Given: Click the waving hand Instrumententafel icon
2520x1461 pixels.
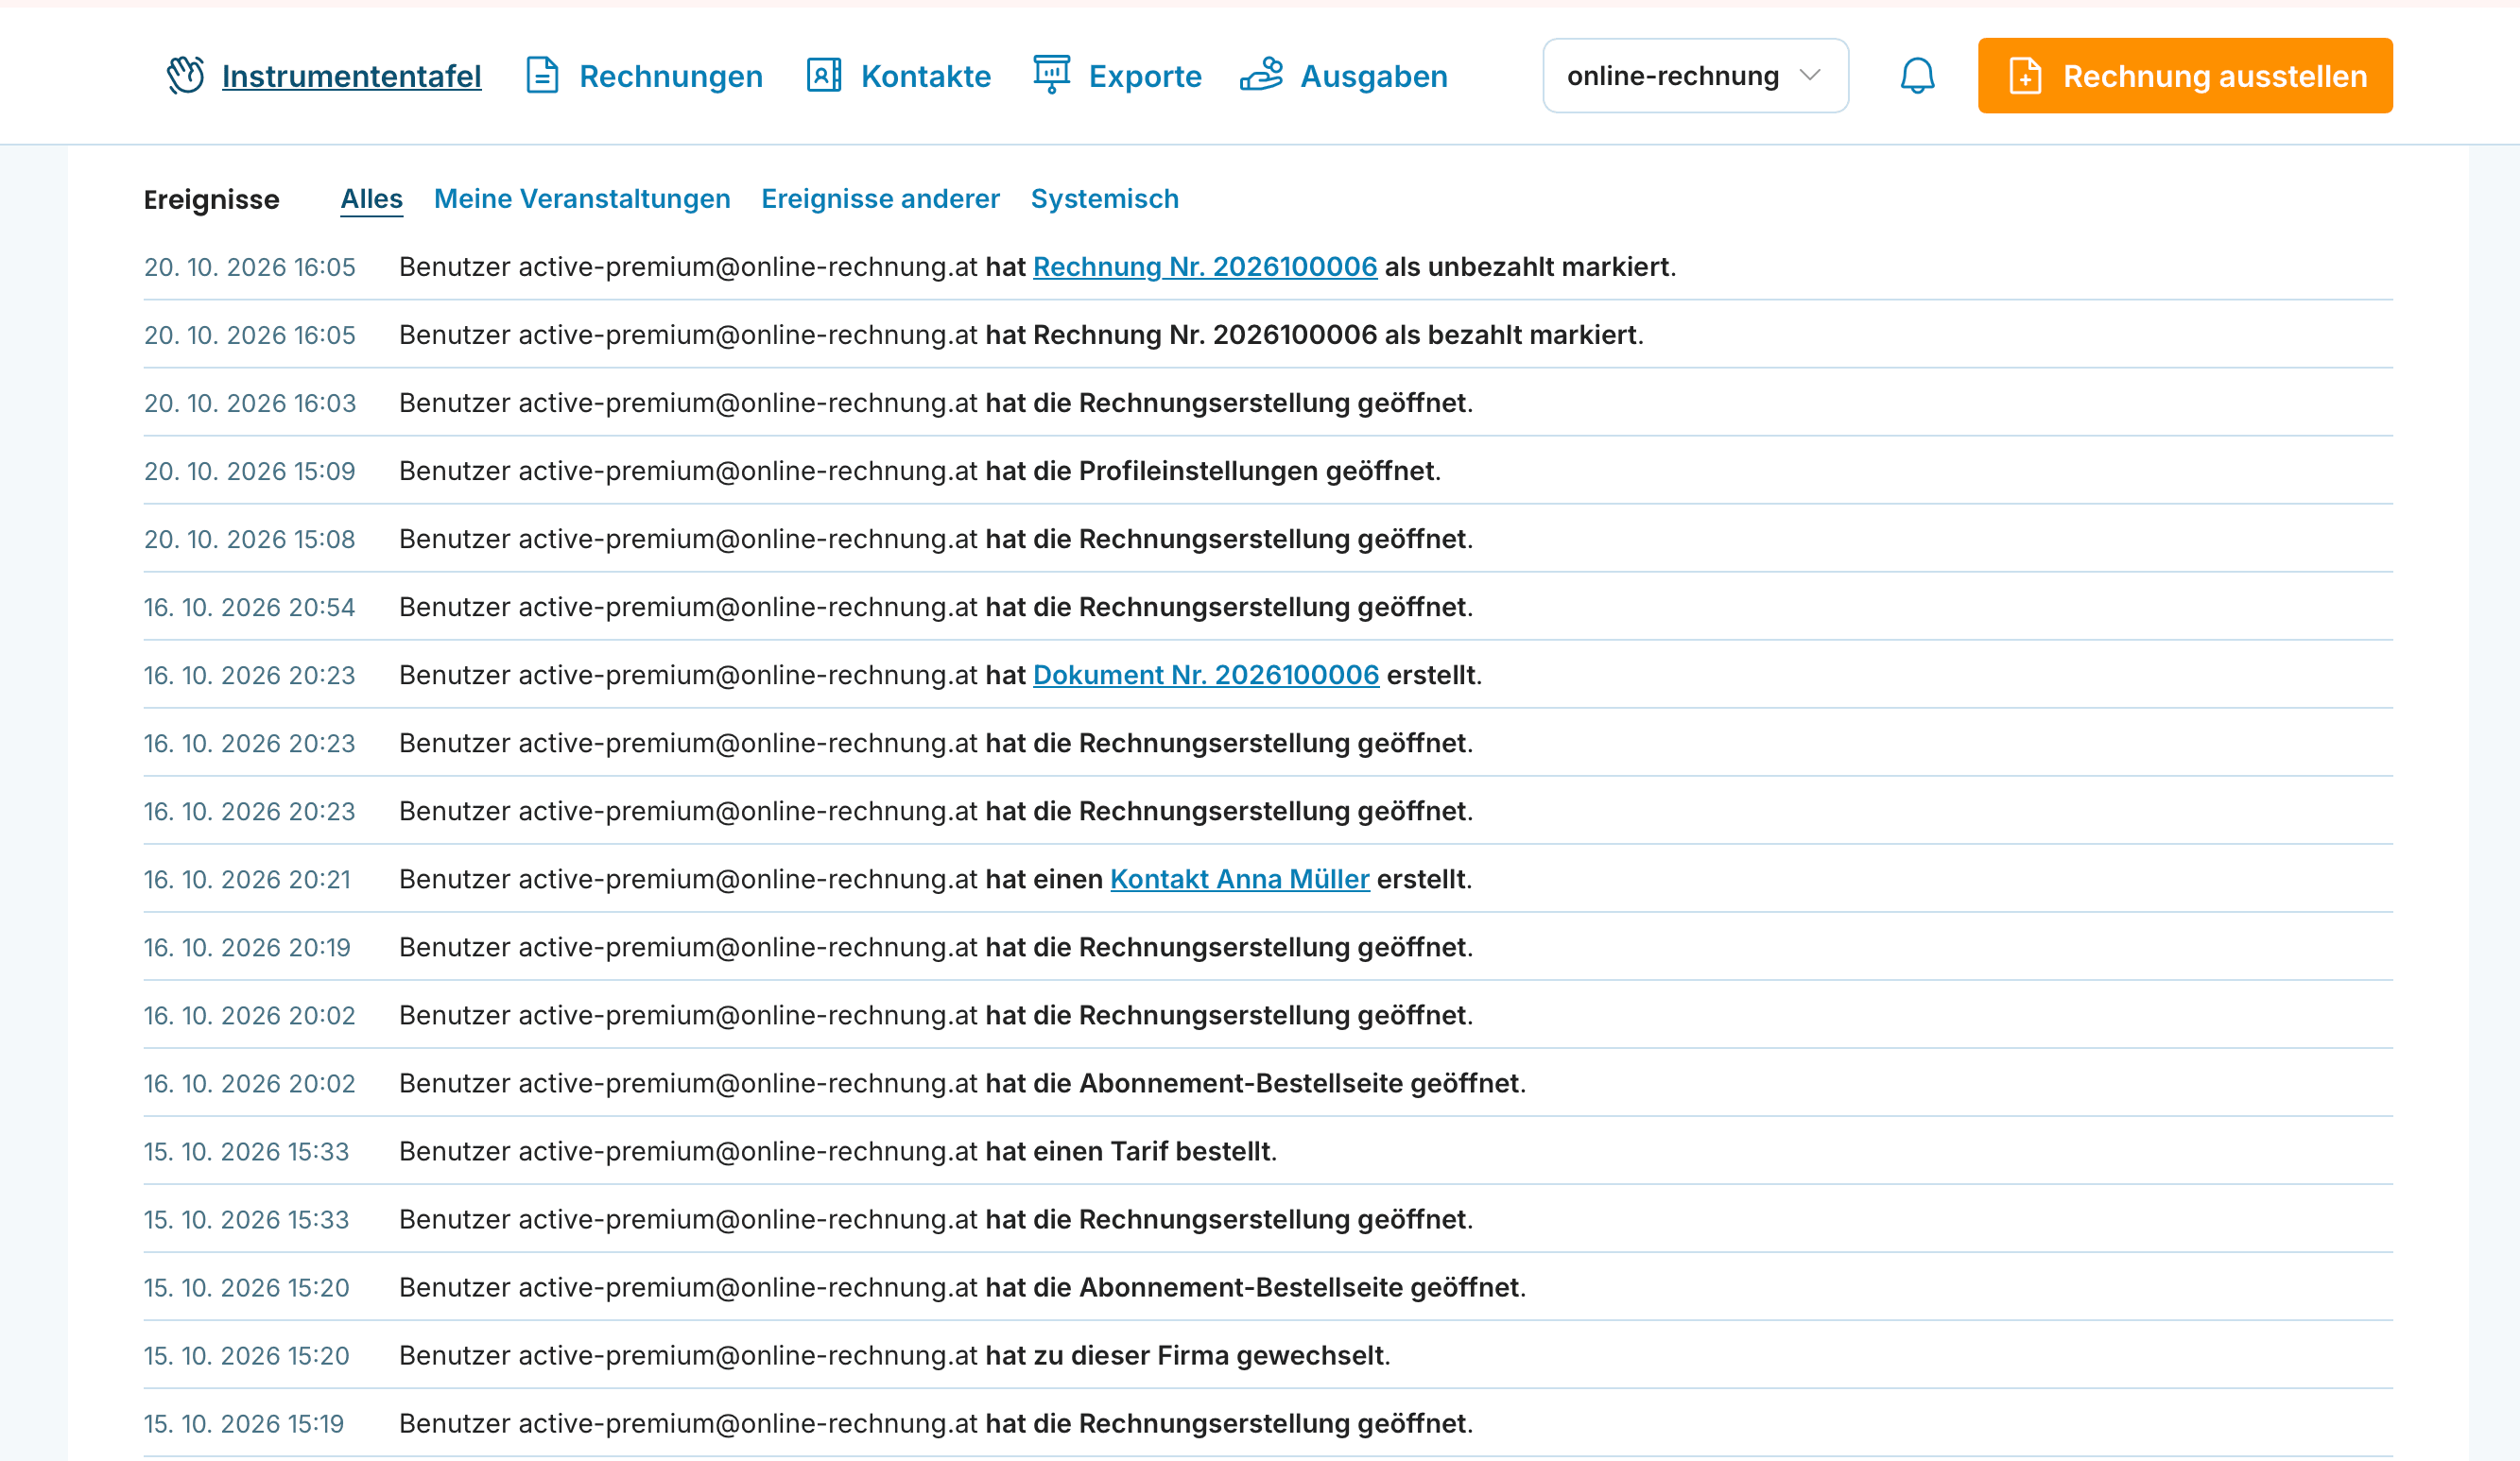Looking at the screenshot, I should 186,76.
